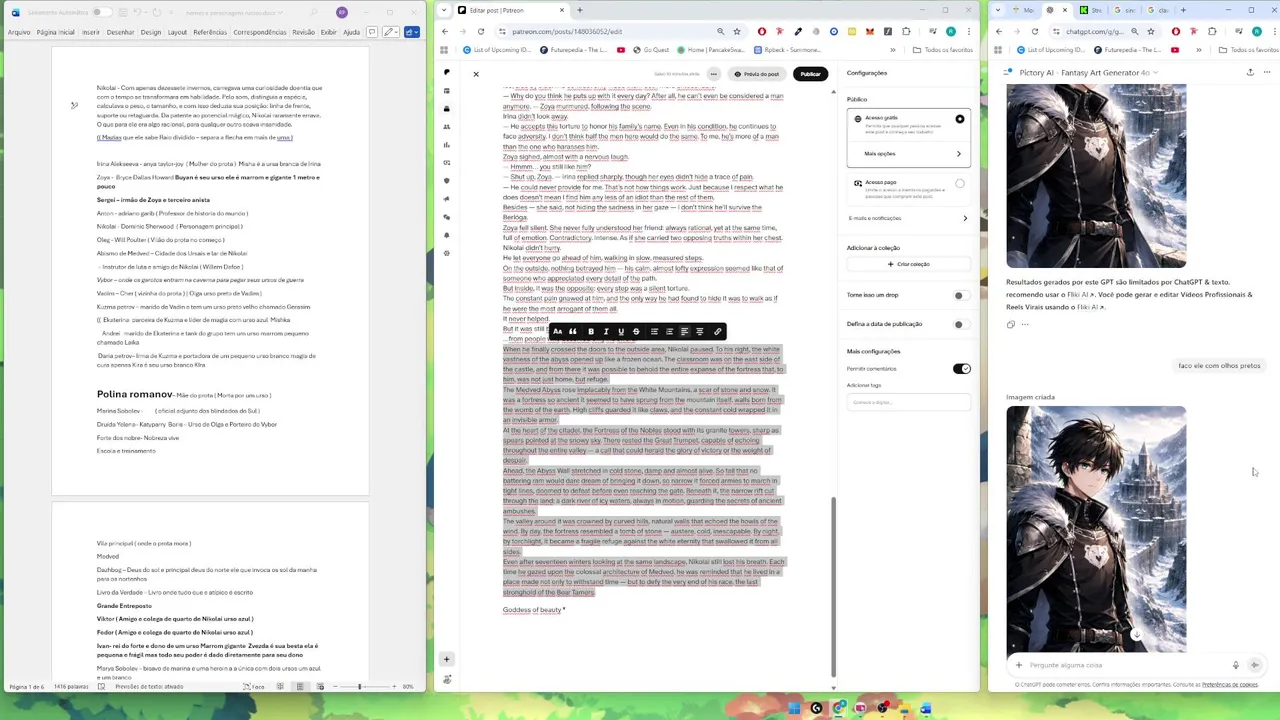The height and width of the screenshot is (720, 1280).
Task: Open the blue Share dropdown in Word
Action: [412, 32]
